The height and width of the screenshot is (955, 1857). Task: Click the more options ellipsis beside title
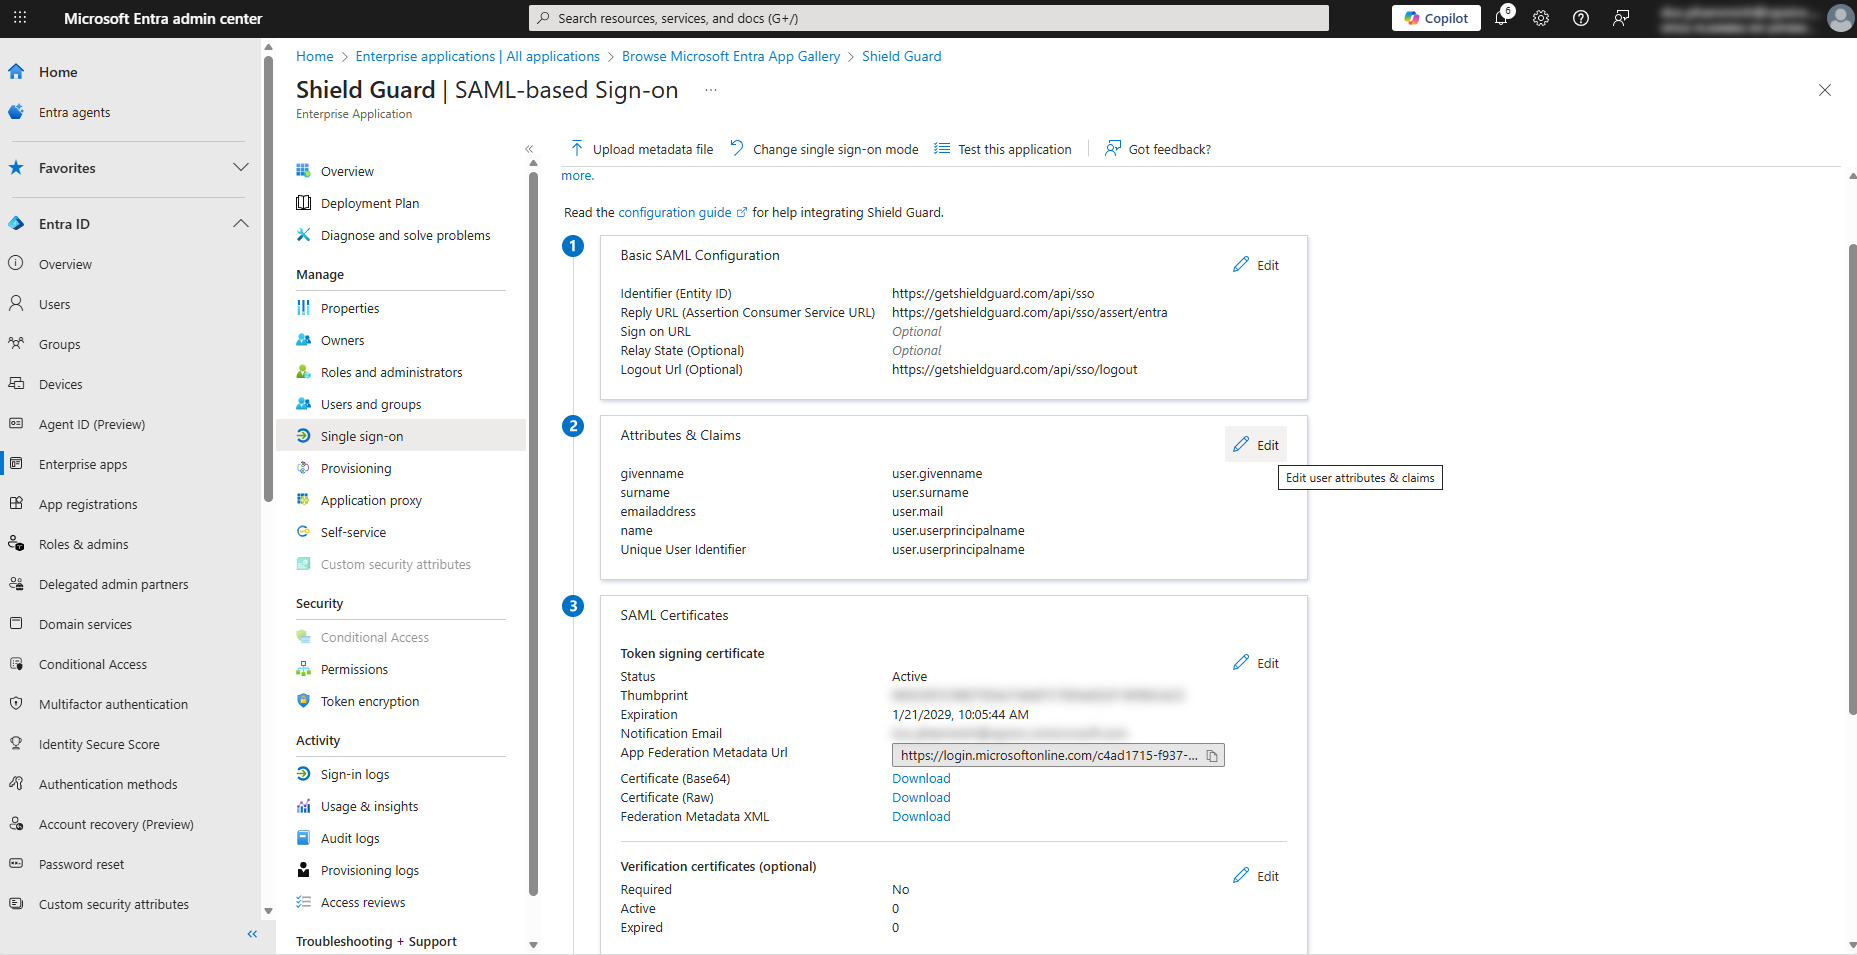[x=710, y=90]
